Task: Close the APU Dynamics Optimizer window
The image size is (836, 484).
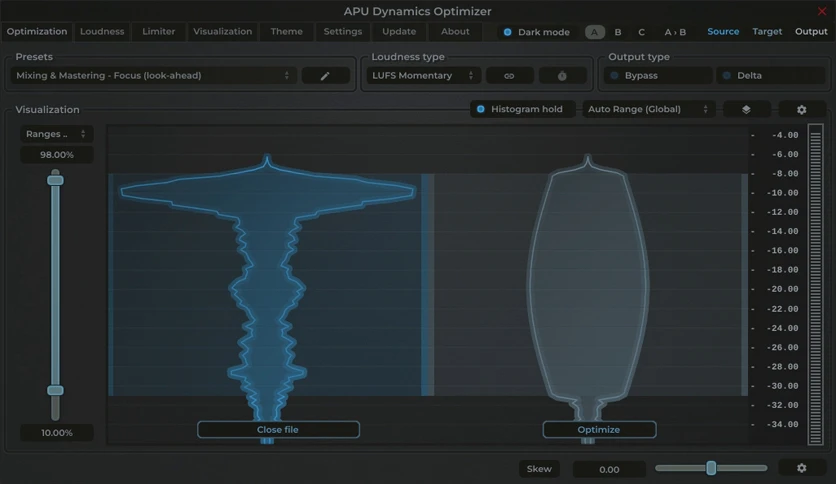Action: point(822,11)
